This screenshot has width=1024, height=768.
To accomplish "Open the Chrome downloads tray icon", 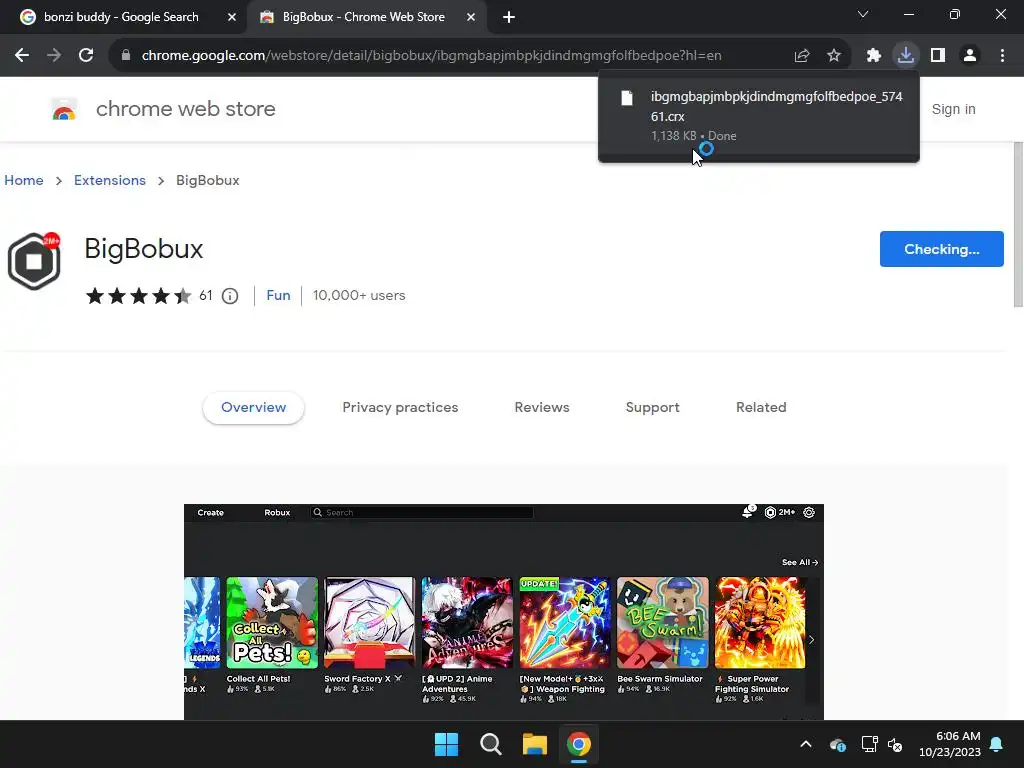I will pos(906,56).
